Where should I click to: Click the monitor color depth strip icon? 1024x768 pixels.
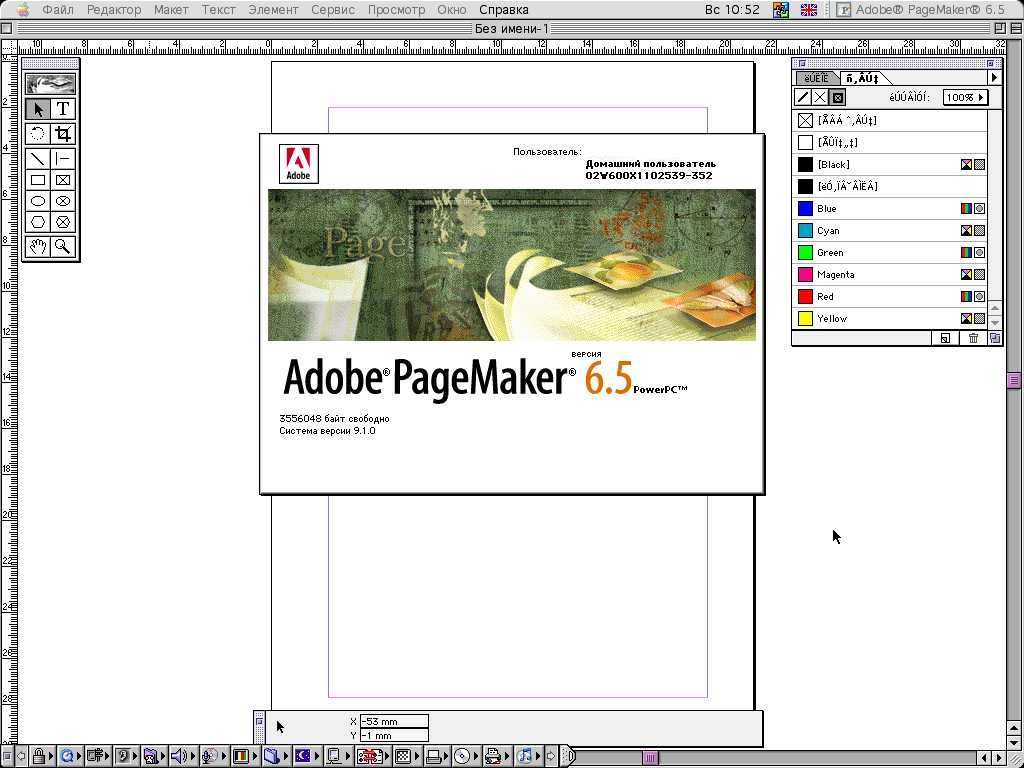coord(241,756)
